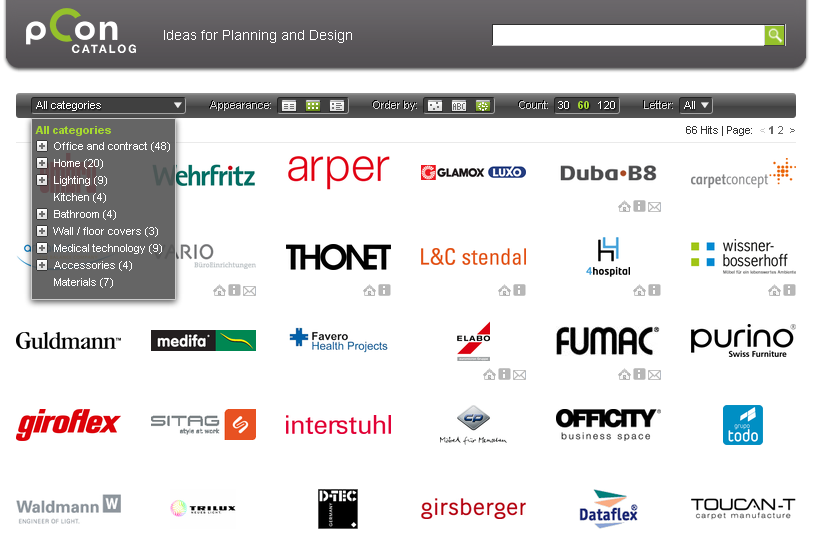813x559 pixels.
Task: Open the Letter filter dropdown
Action: click(x=696, y=105)
